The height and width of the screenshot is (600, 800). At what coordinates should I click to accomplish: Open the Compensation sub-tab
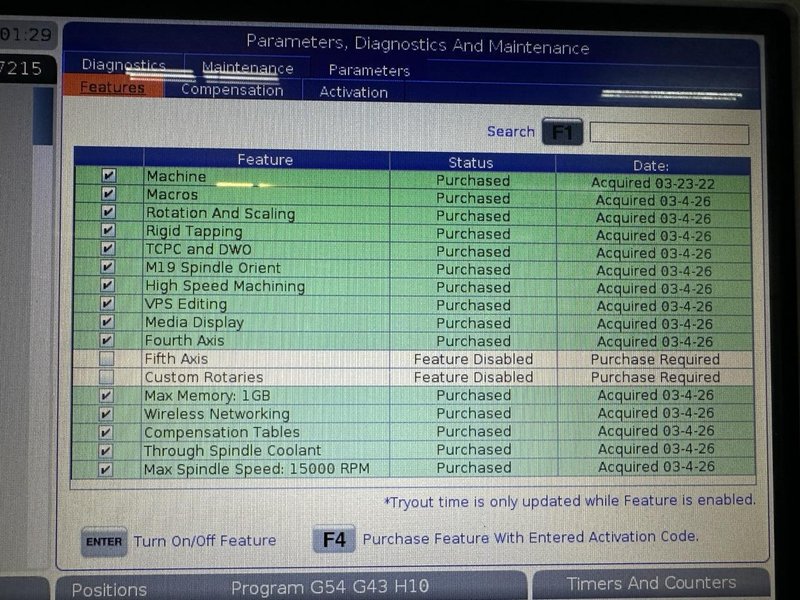click(x=232, y=90)
